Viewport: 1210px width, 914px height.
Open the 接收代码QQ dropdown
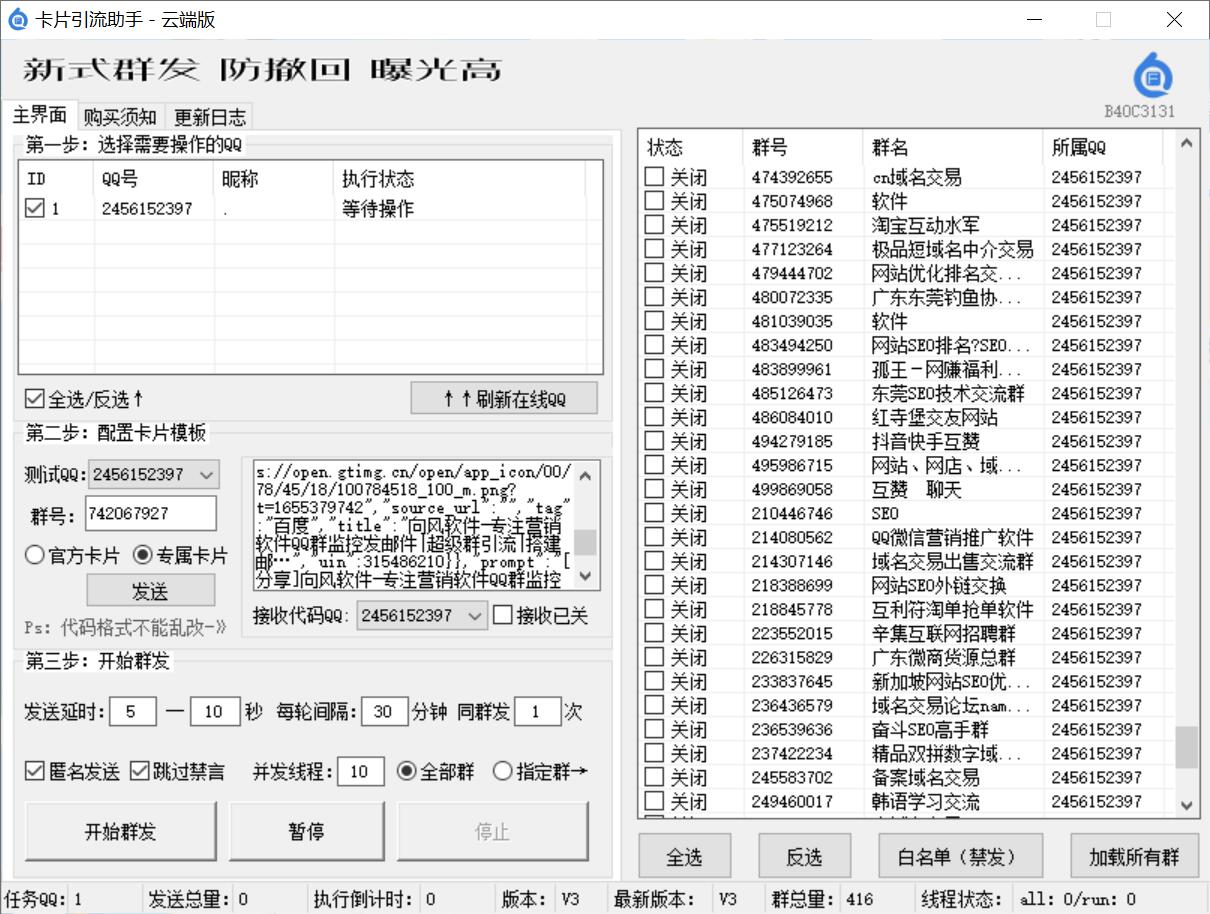click(x=422, y=616)
